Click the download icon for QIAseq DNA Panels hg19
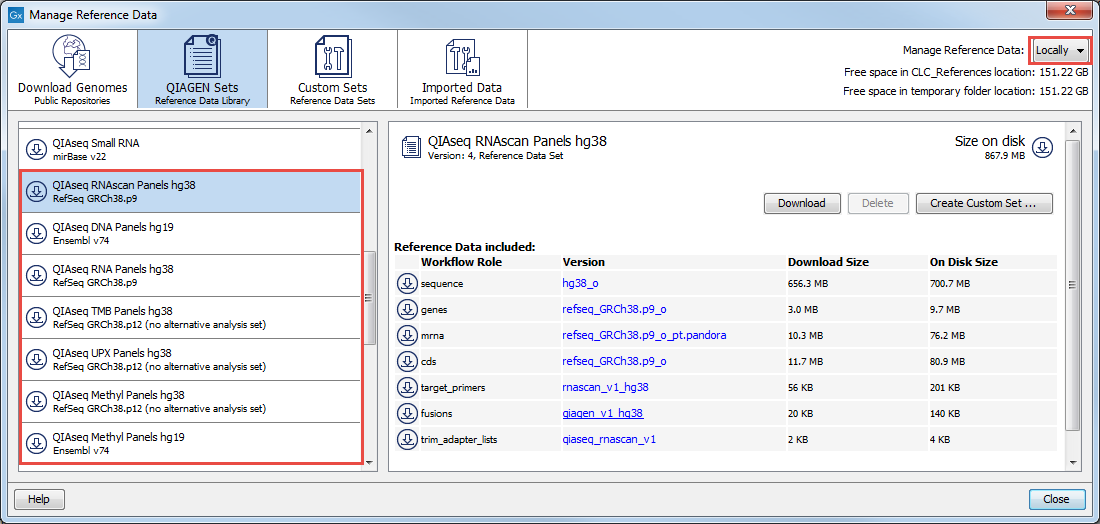Image resolution: width=1100 pixels, height=524 pixels. coord(35,234)
